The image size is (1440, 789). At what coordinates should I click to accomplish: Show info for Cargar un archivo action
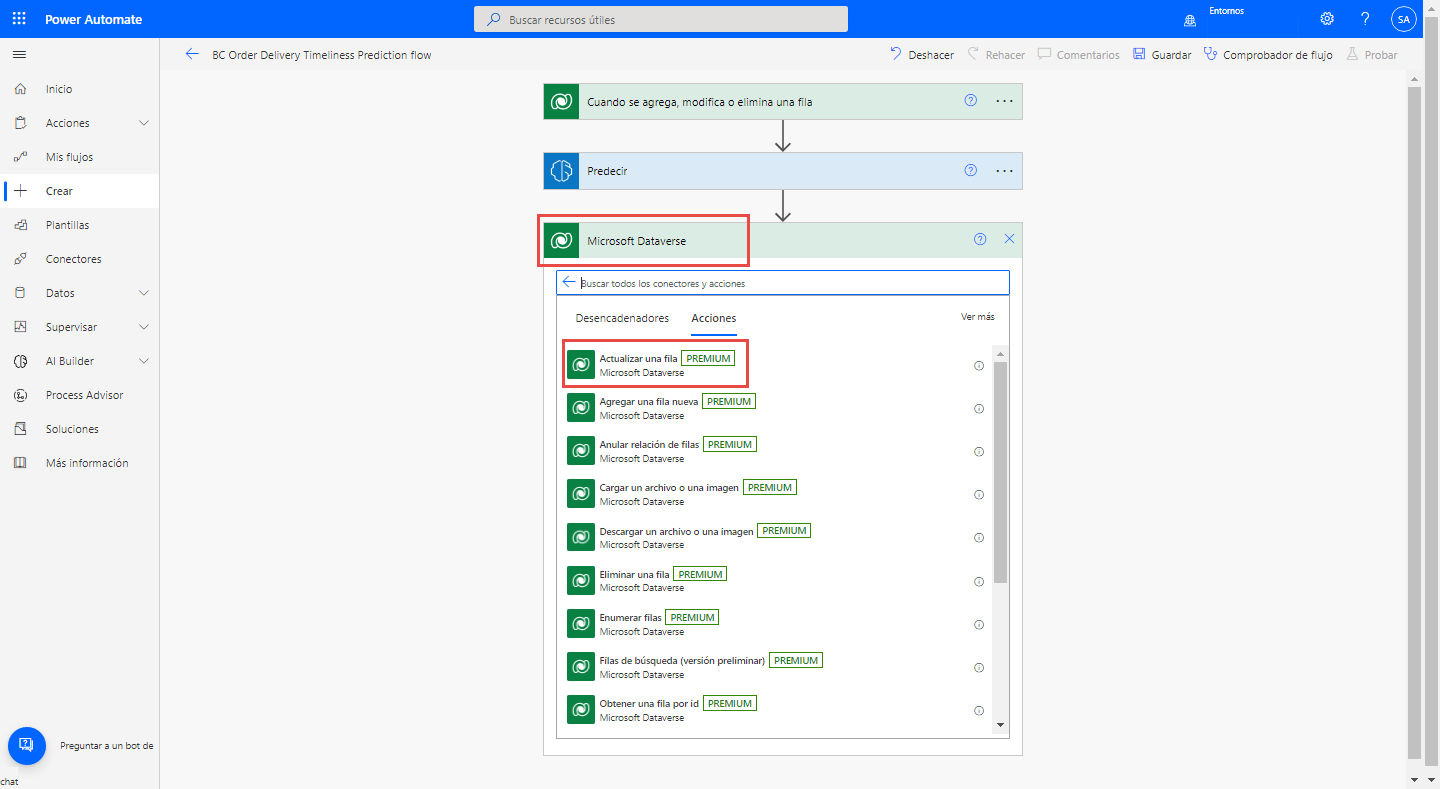tap(979, 495)
